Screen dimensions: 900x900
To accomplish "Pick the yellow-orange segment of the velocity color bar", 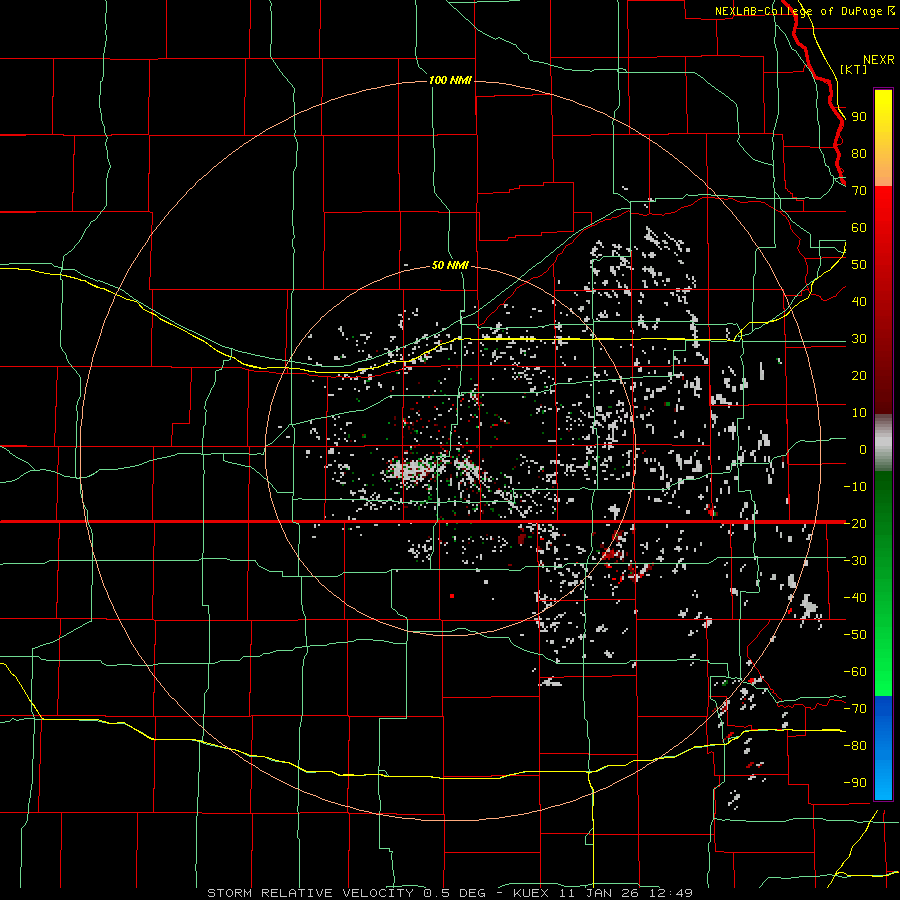I will point(883,138).
